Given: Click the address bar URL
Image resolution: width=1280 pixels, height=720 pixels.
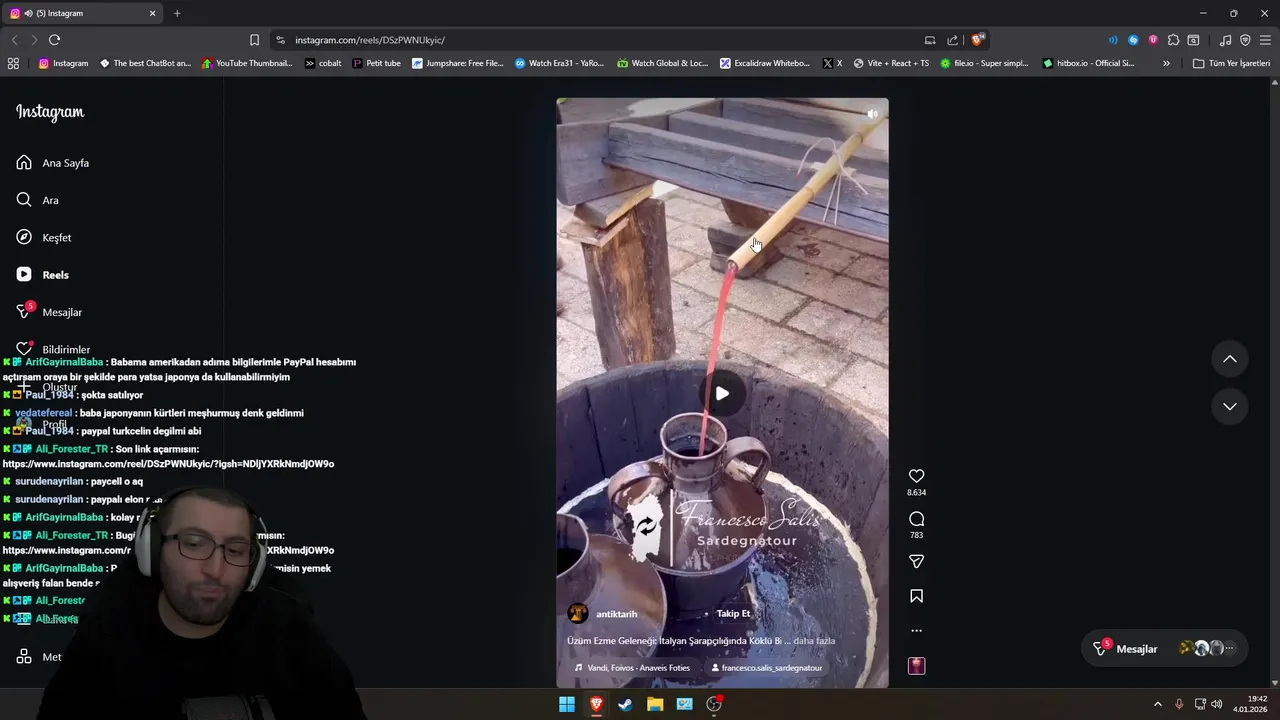Looking at the screenshot, I should (370, 40).
